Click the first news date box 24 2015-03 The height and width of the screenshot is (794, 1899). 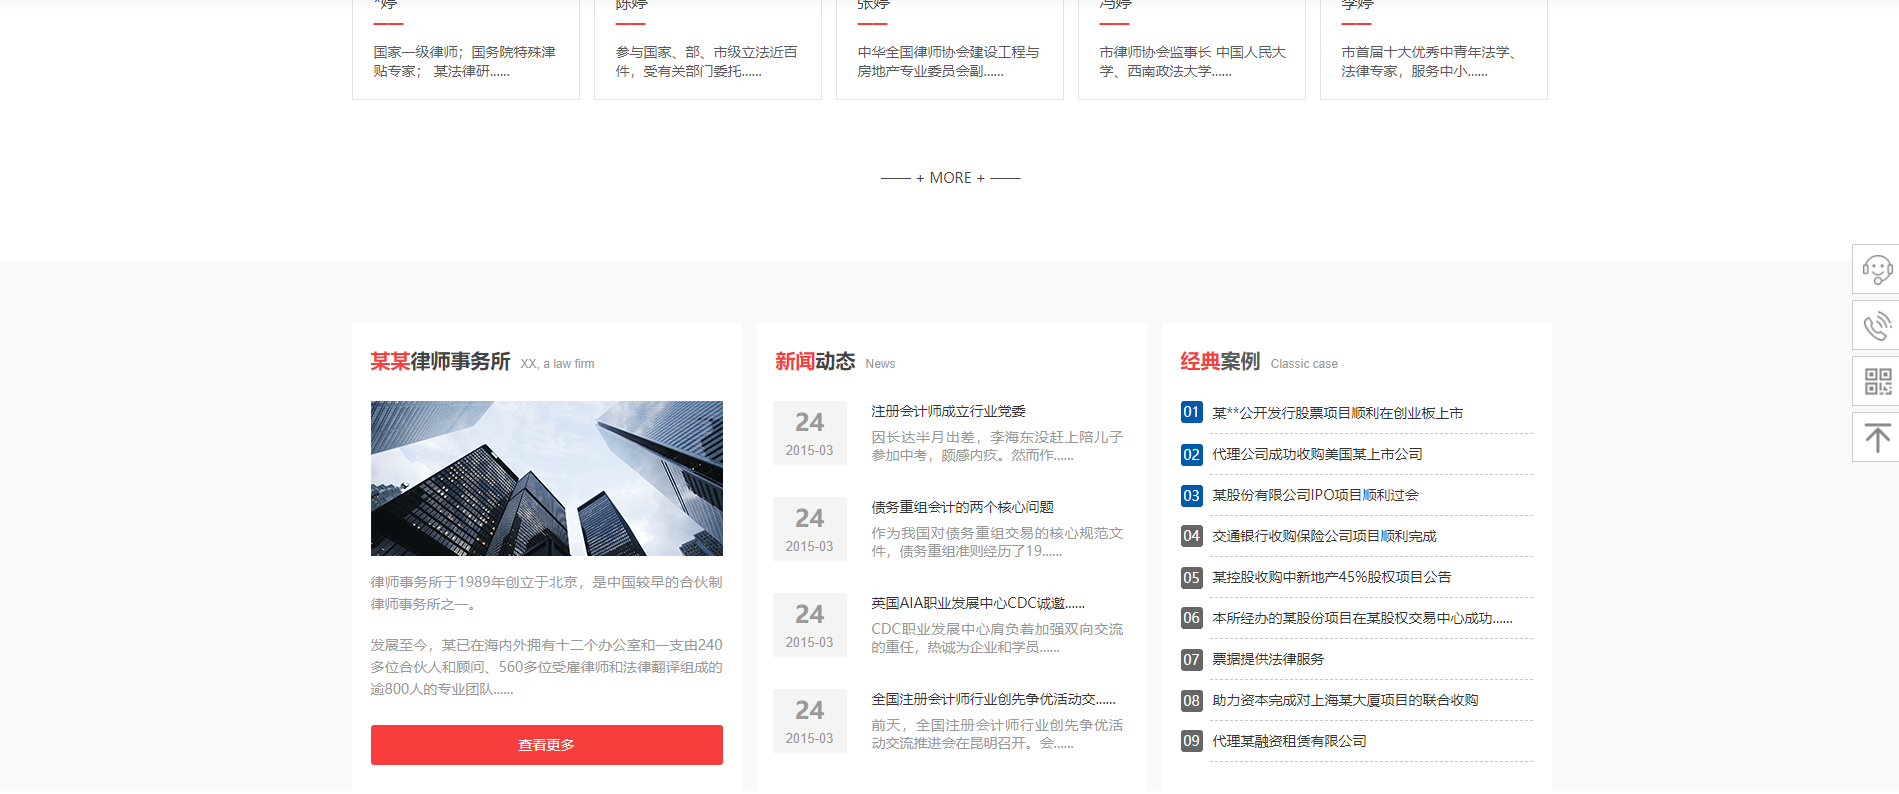click(x=809, y=433)
